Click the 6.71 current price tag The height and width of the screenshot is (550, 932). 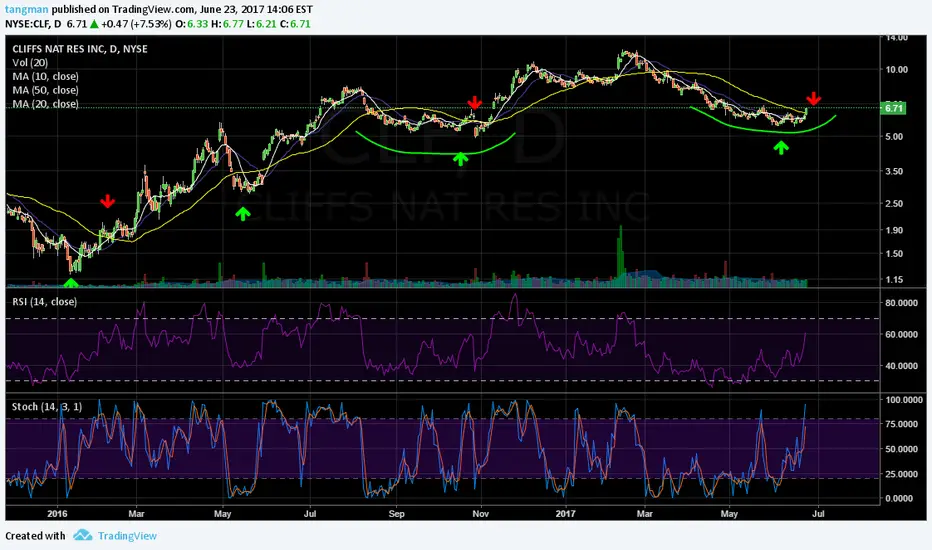point(894,108)
